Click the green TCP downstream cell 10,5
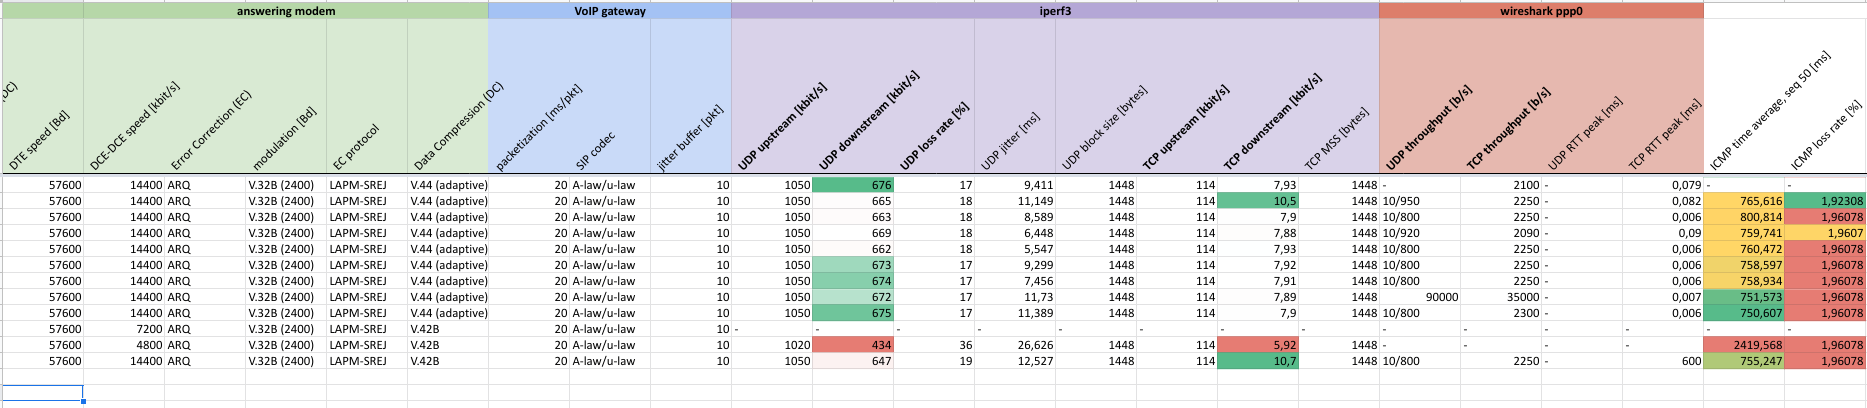Screen dimensions: 1867x408 coord(1258,201)
